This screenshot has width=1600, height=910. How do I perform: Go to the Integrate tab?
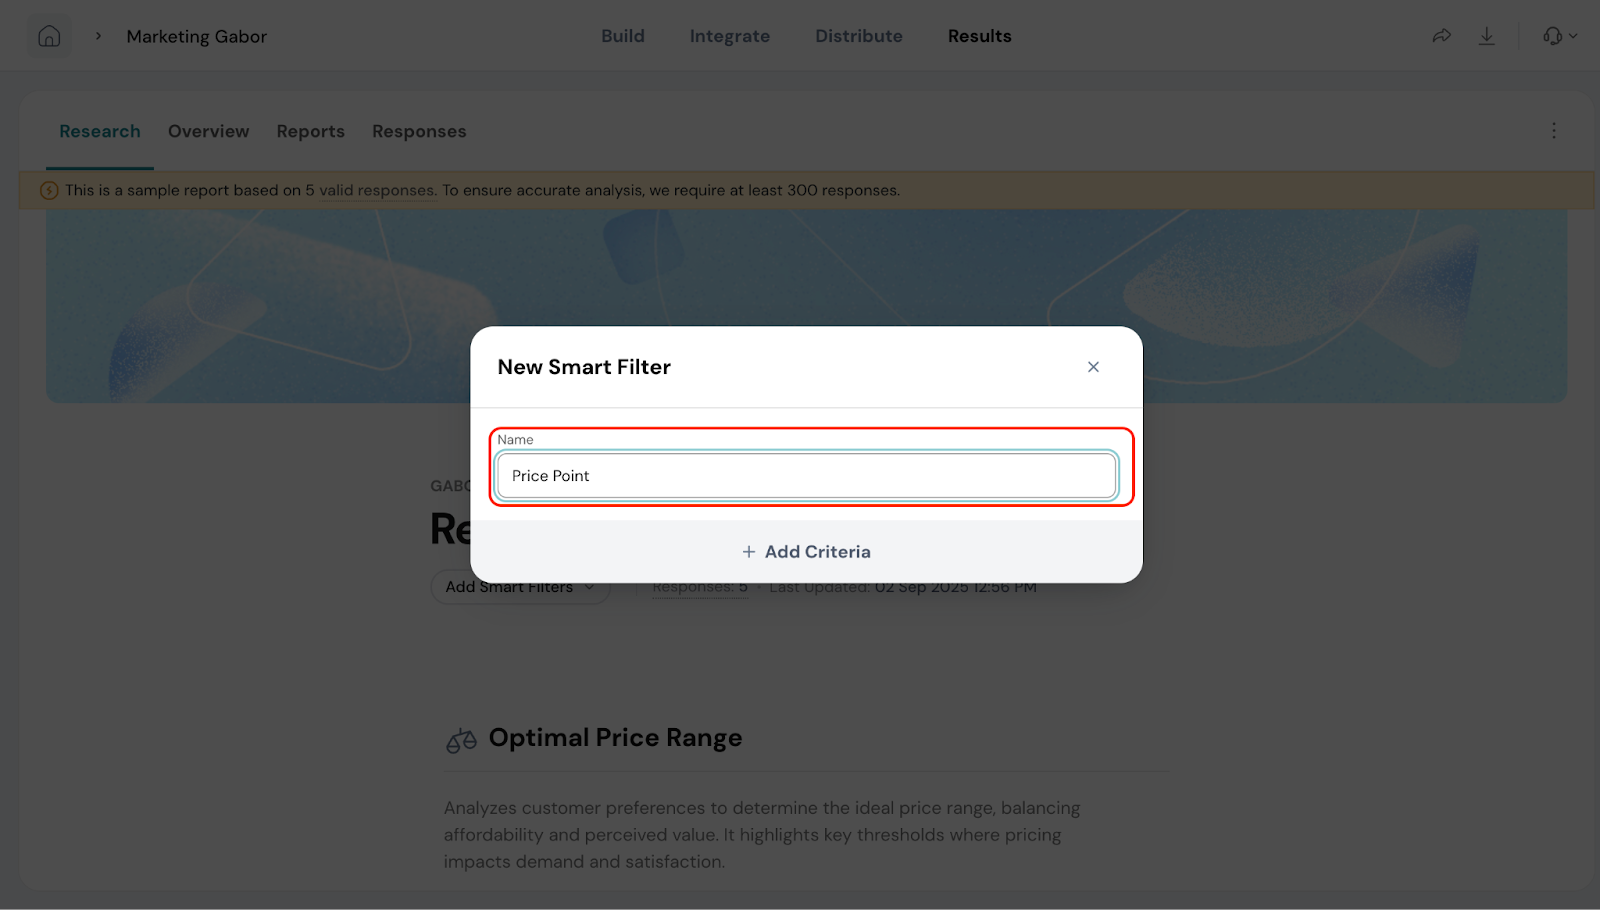coord(729,36)
